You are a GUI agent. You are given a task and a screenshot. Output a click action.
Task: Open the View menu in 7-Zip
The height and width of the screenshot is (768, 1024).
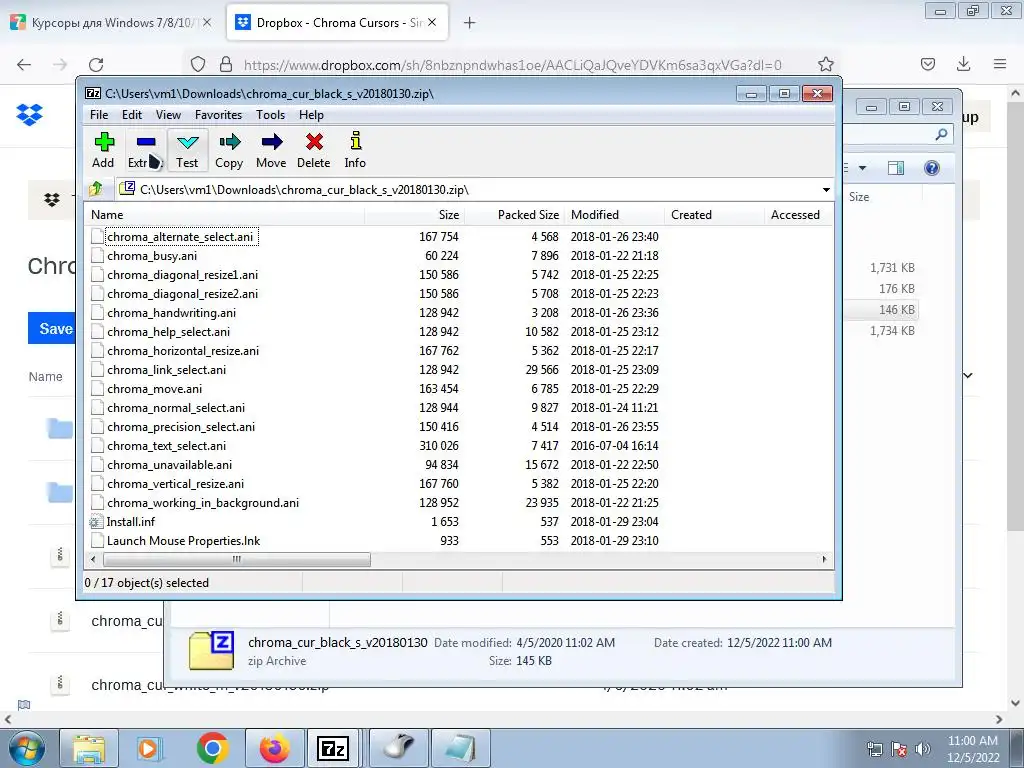click(168, 115)
